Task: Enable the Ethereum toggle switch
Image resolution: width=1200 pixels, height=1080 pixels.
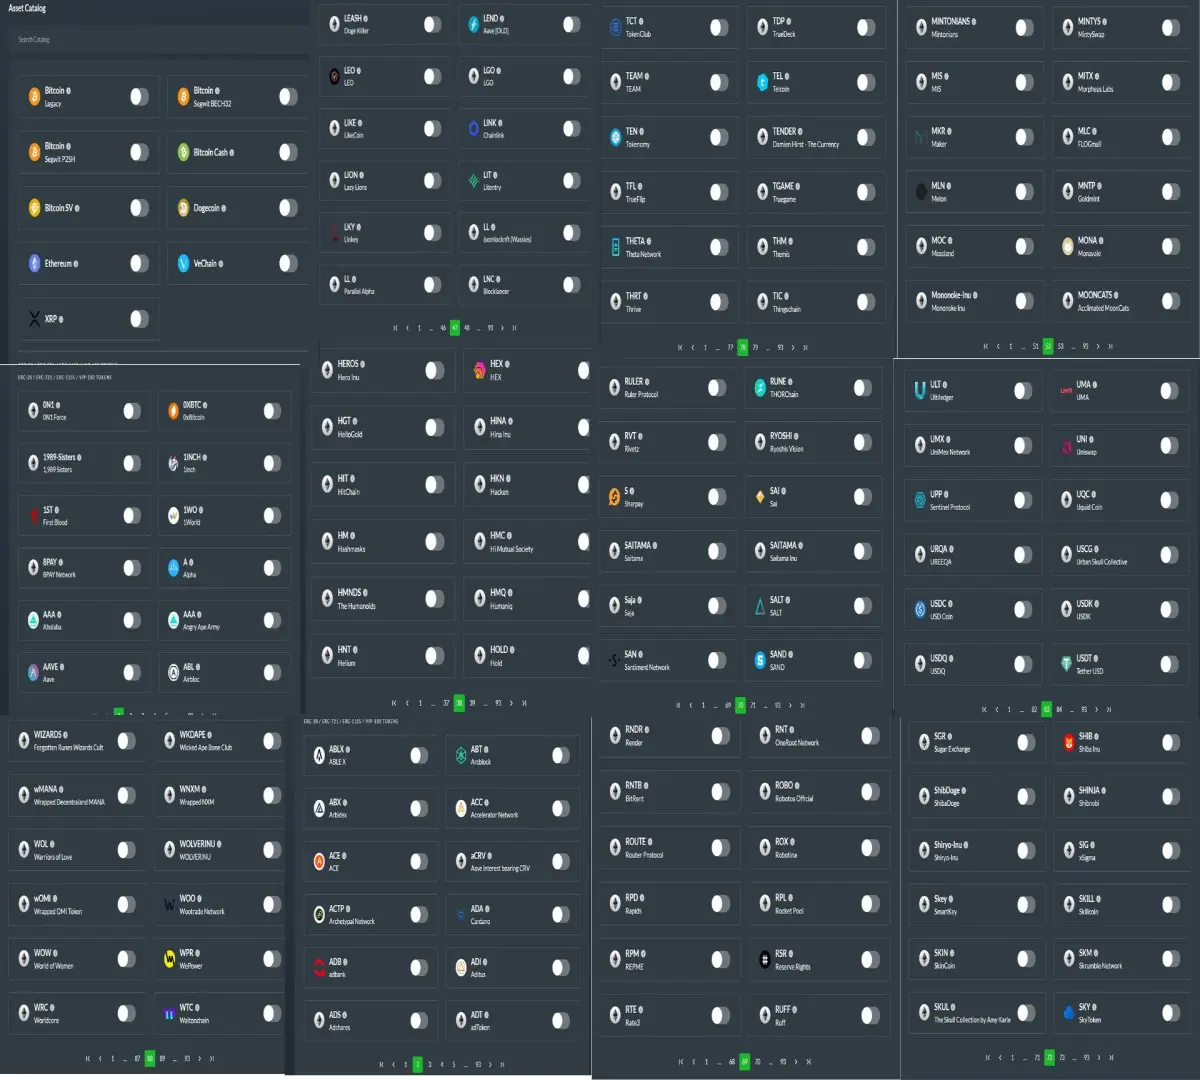Action: pos(139,264)
